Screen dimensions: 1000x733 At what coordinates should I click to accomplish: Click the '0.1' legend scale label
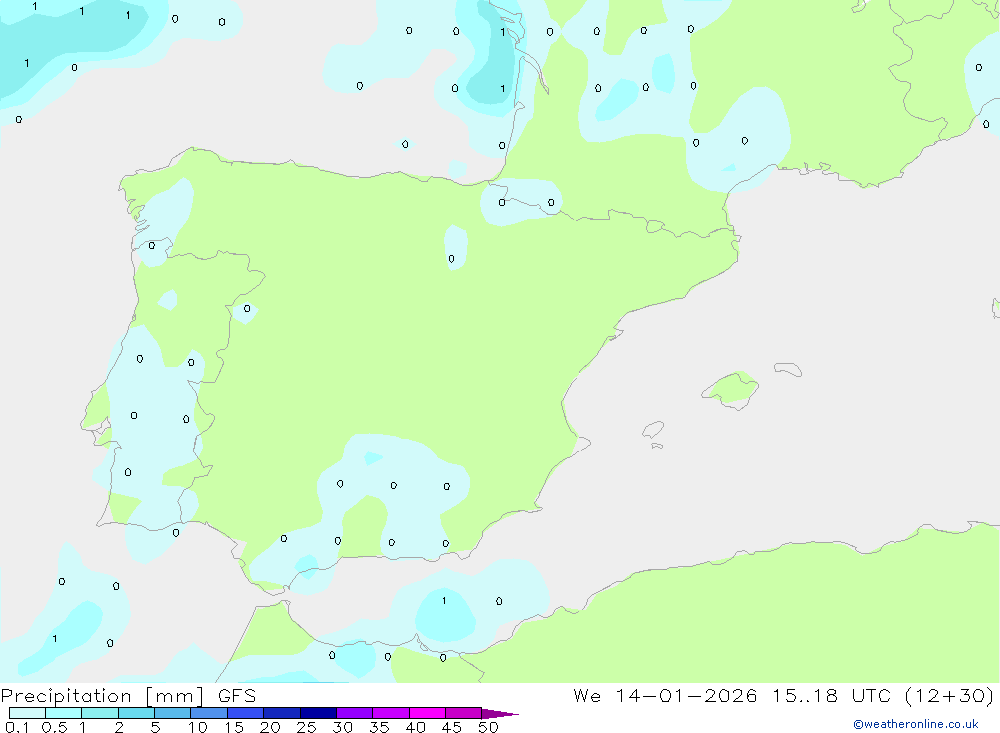pyautogui.click(x=17, y=727)
